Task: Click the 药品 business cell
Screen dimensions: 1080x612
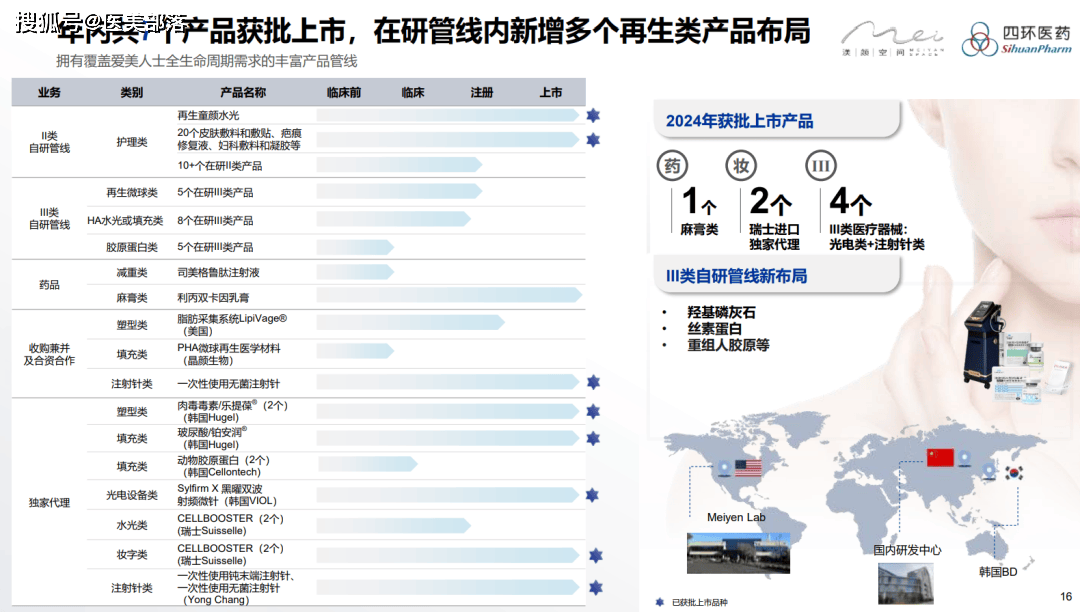Action: click(49, 284)
